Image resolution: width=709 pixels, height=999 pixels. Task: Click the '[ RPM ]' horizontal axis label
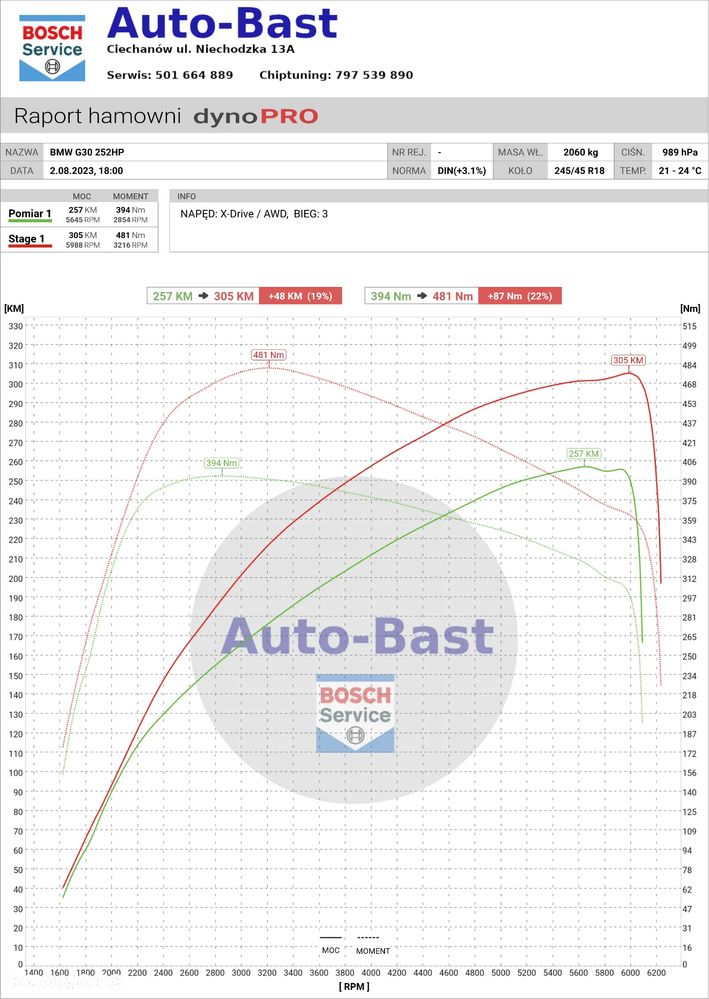click(x=354, y=986)
